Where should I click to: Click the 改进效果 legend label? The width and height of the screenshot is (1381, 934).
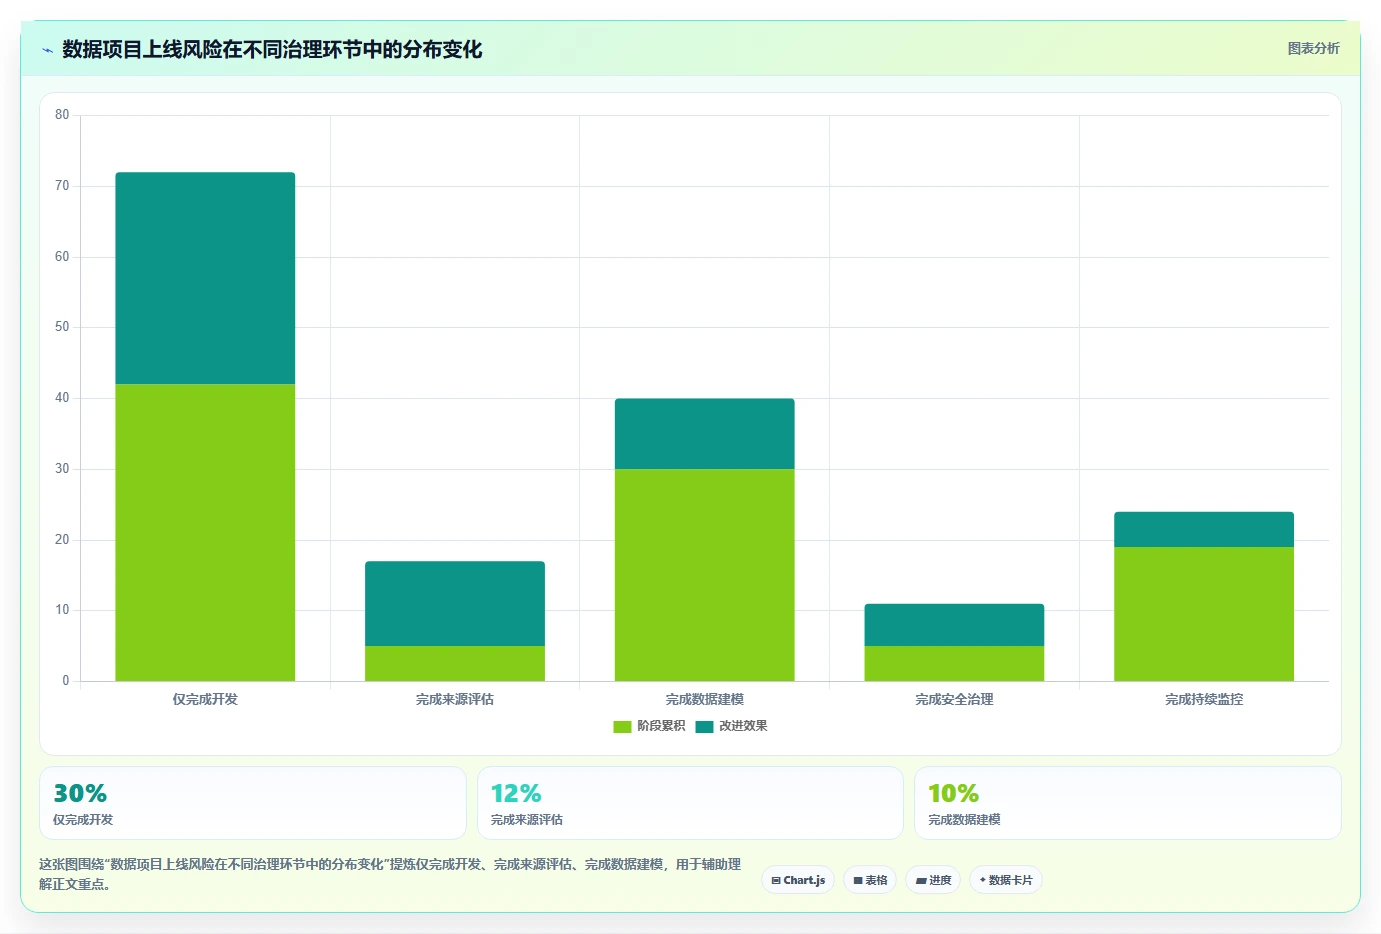tap(743, 726)
